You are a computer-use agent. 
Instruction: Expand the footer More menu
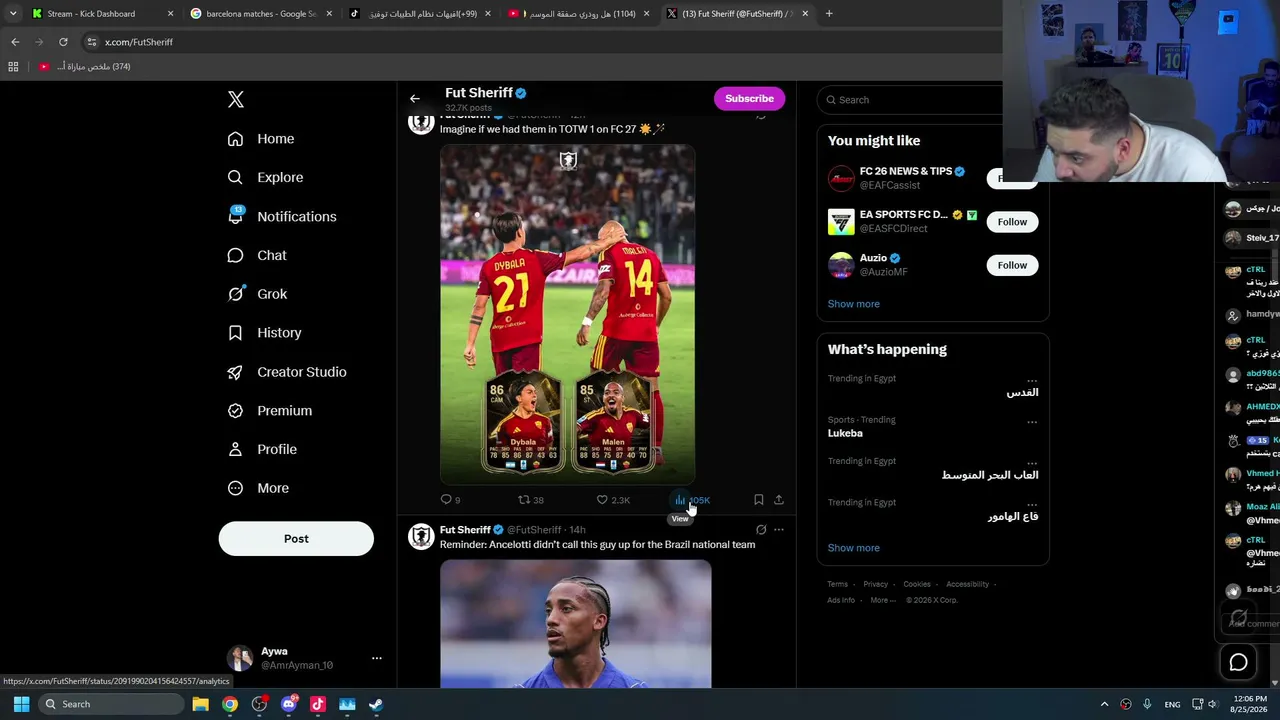(x=883, y=600)
